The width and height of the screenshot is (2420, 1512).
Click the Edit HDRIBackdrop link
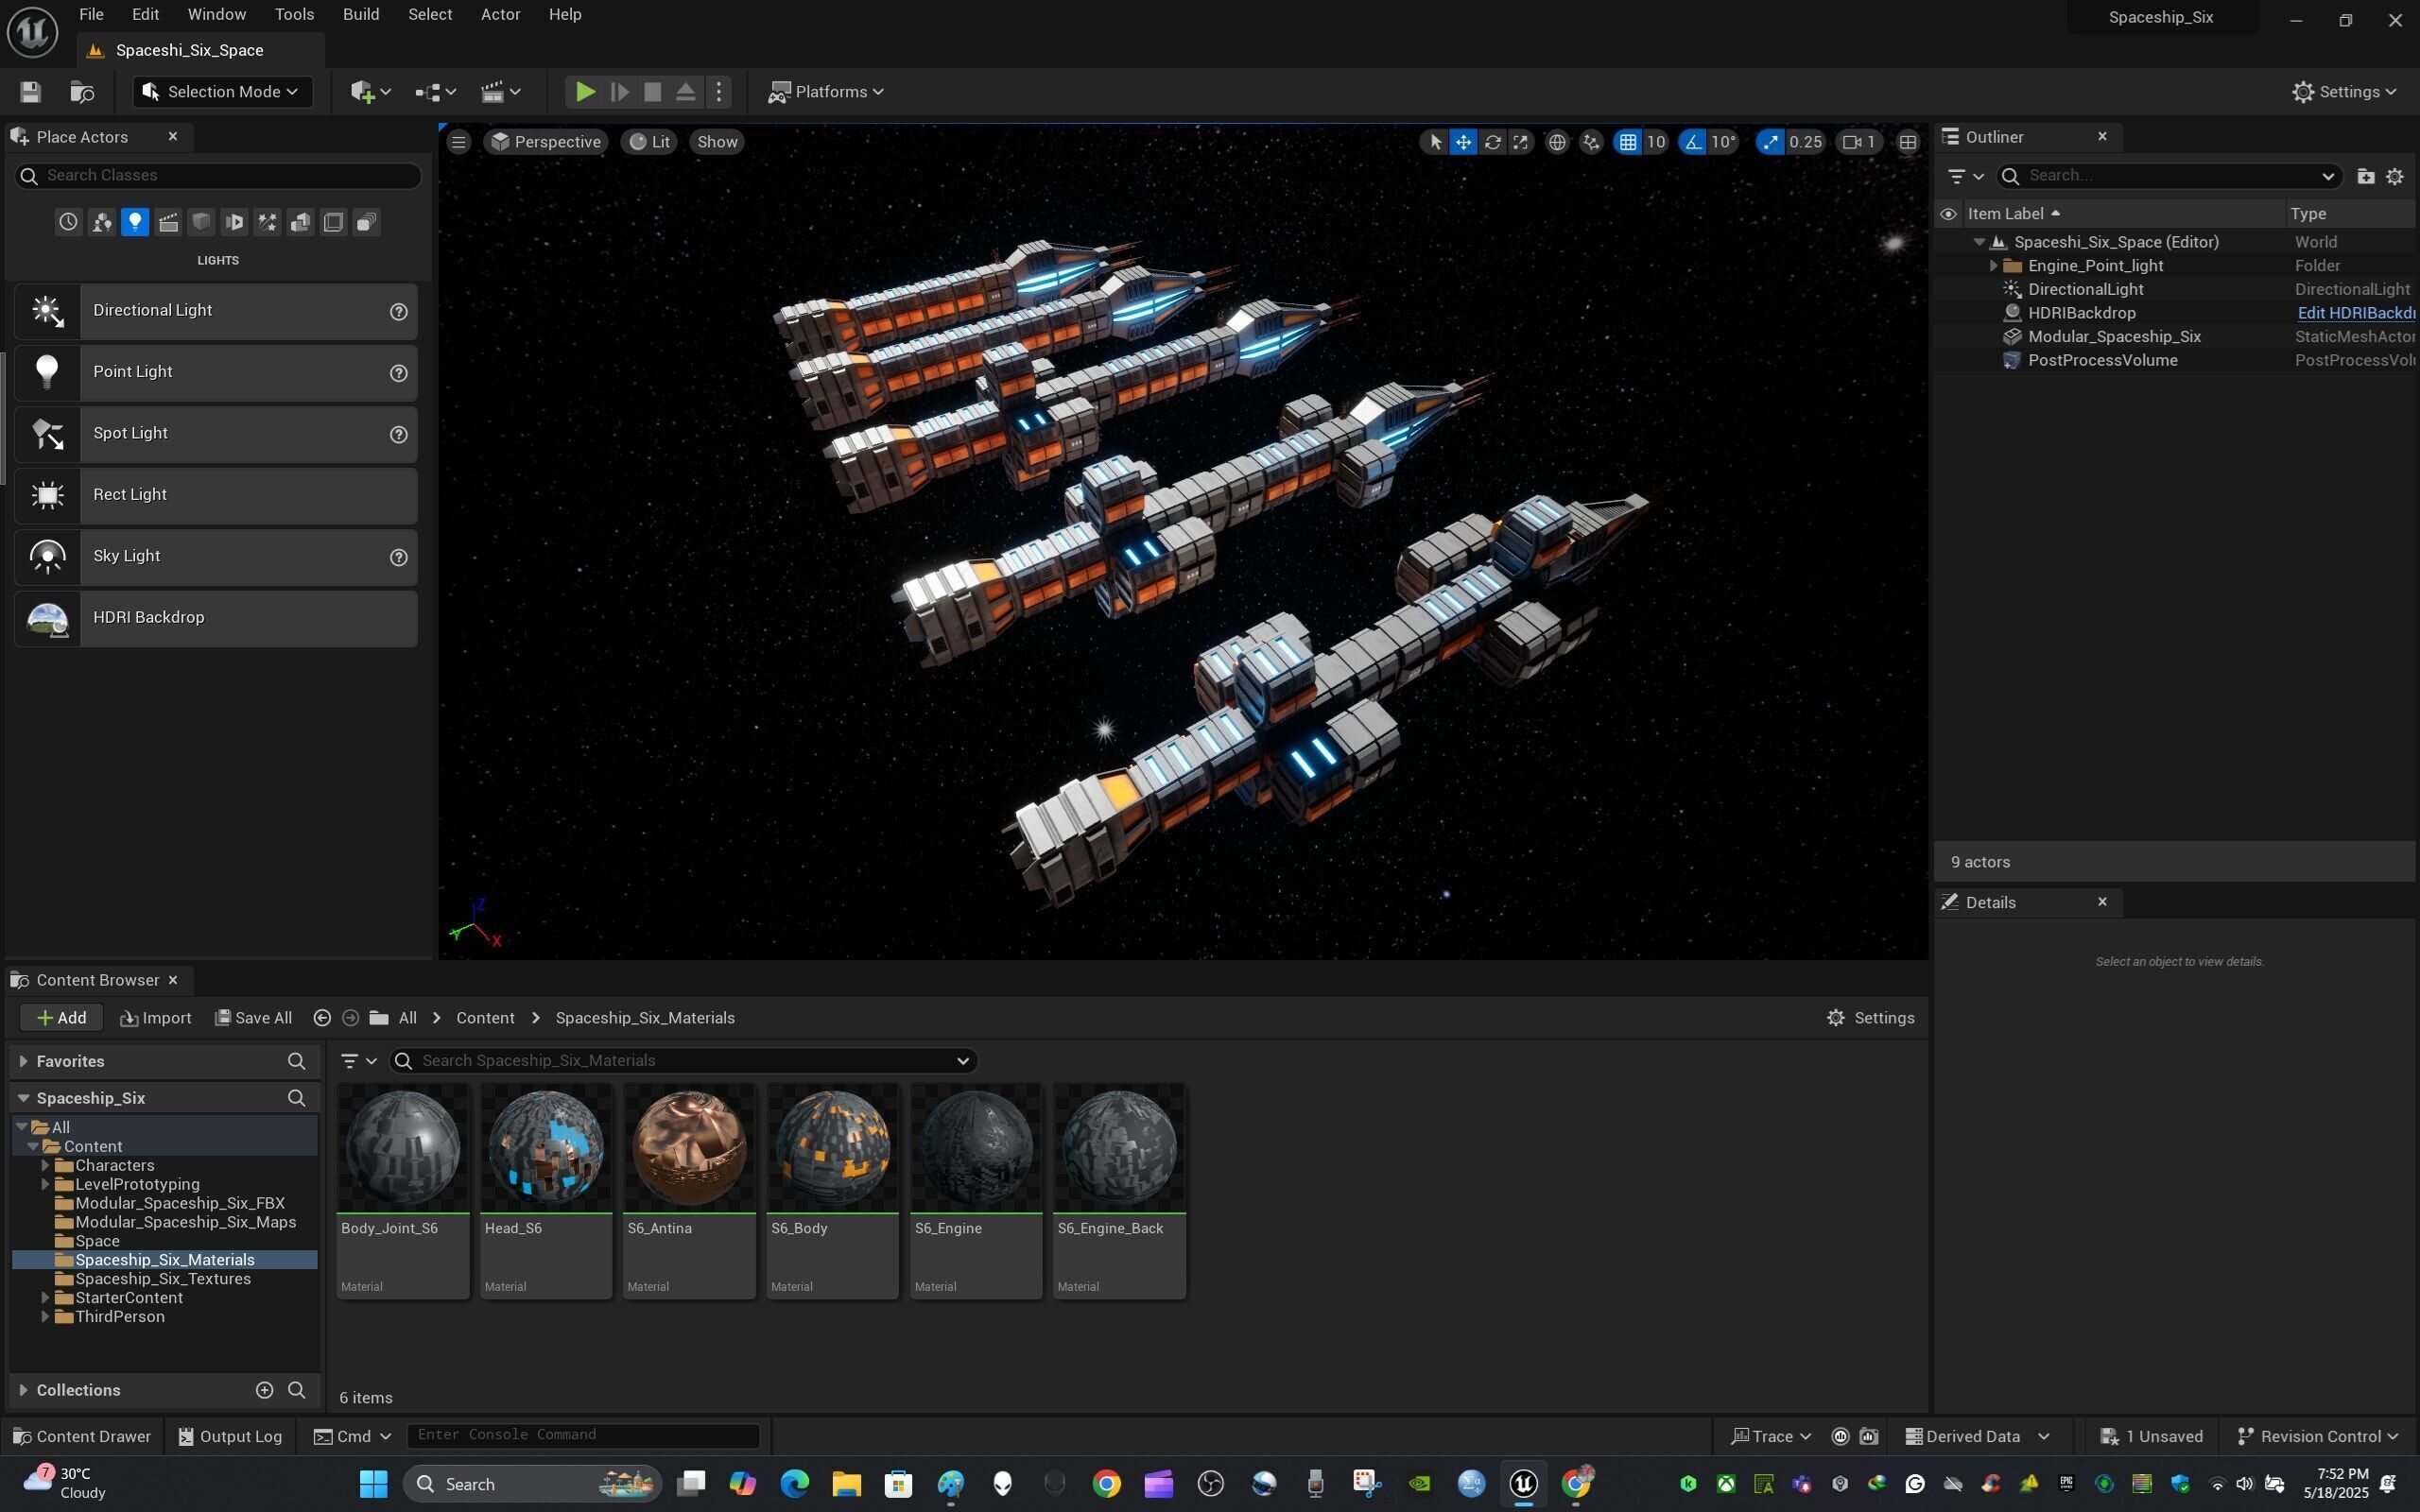[2356, 313]
